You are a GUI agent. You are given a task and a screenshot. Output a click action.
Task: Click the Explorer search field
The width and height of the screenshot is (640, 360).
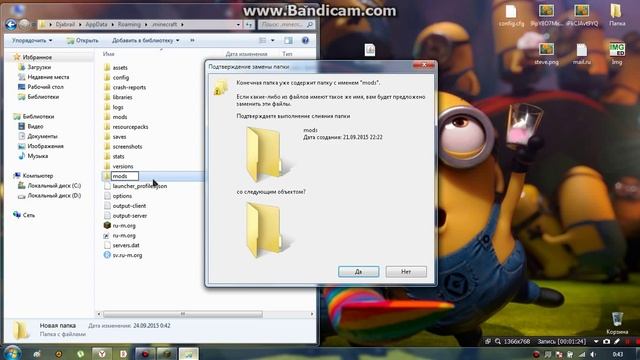[286, 24]
